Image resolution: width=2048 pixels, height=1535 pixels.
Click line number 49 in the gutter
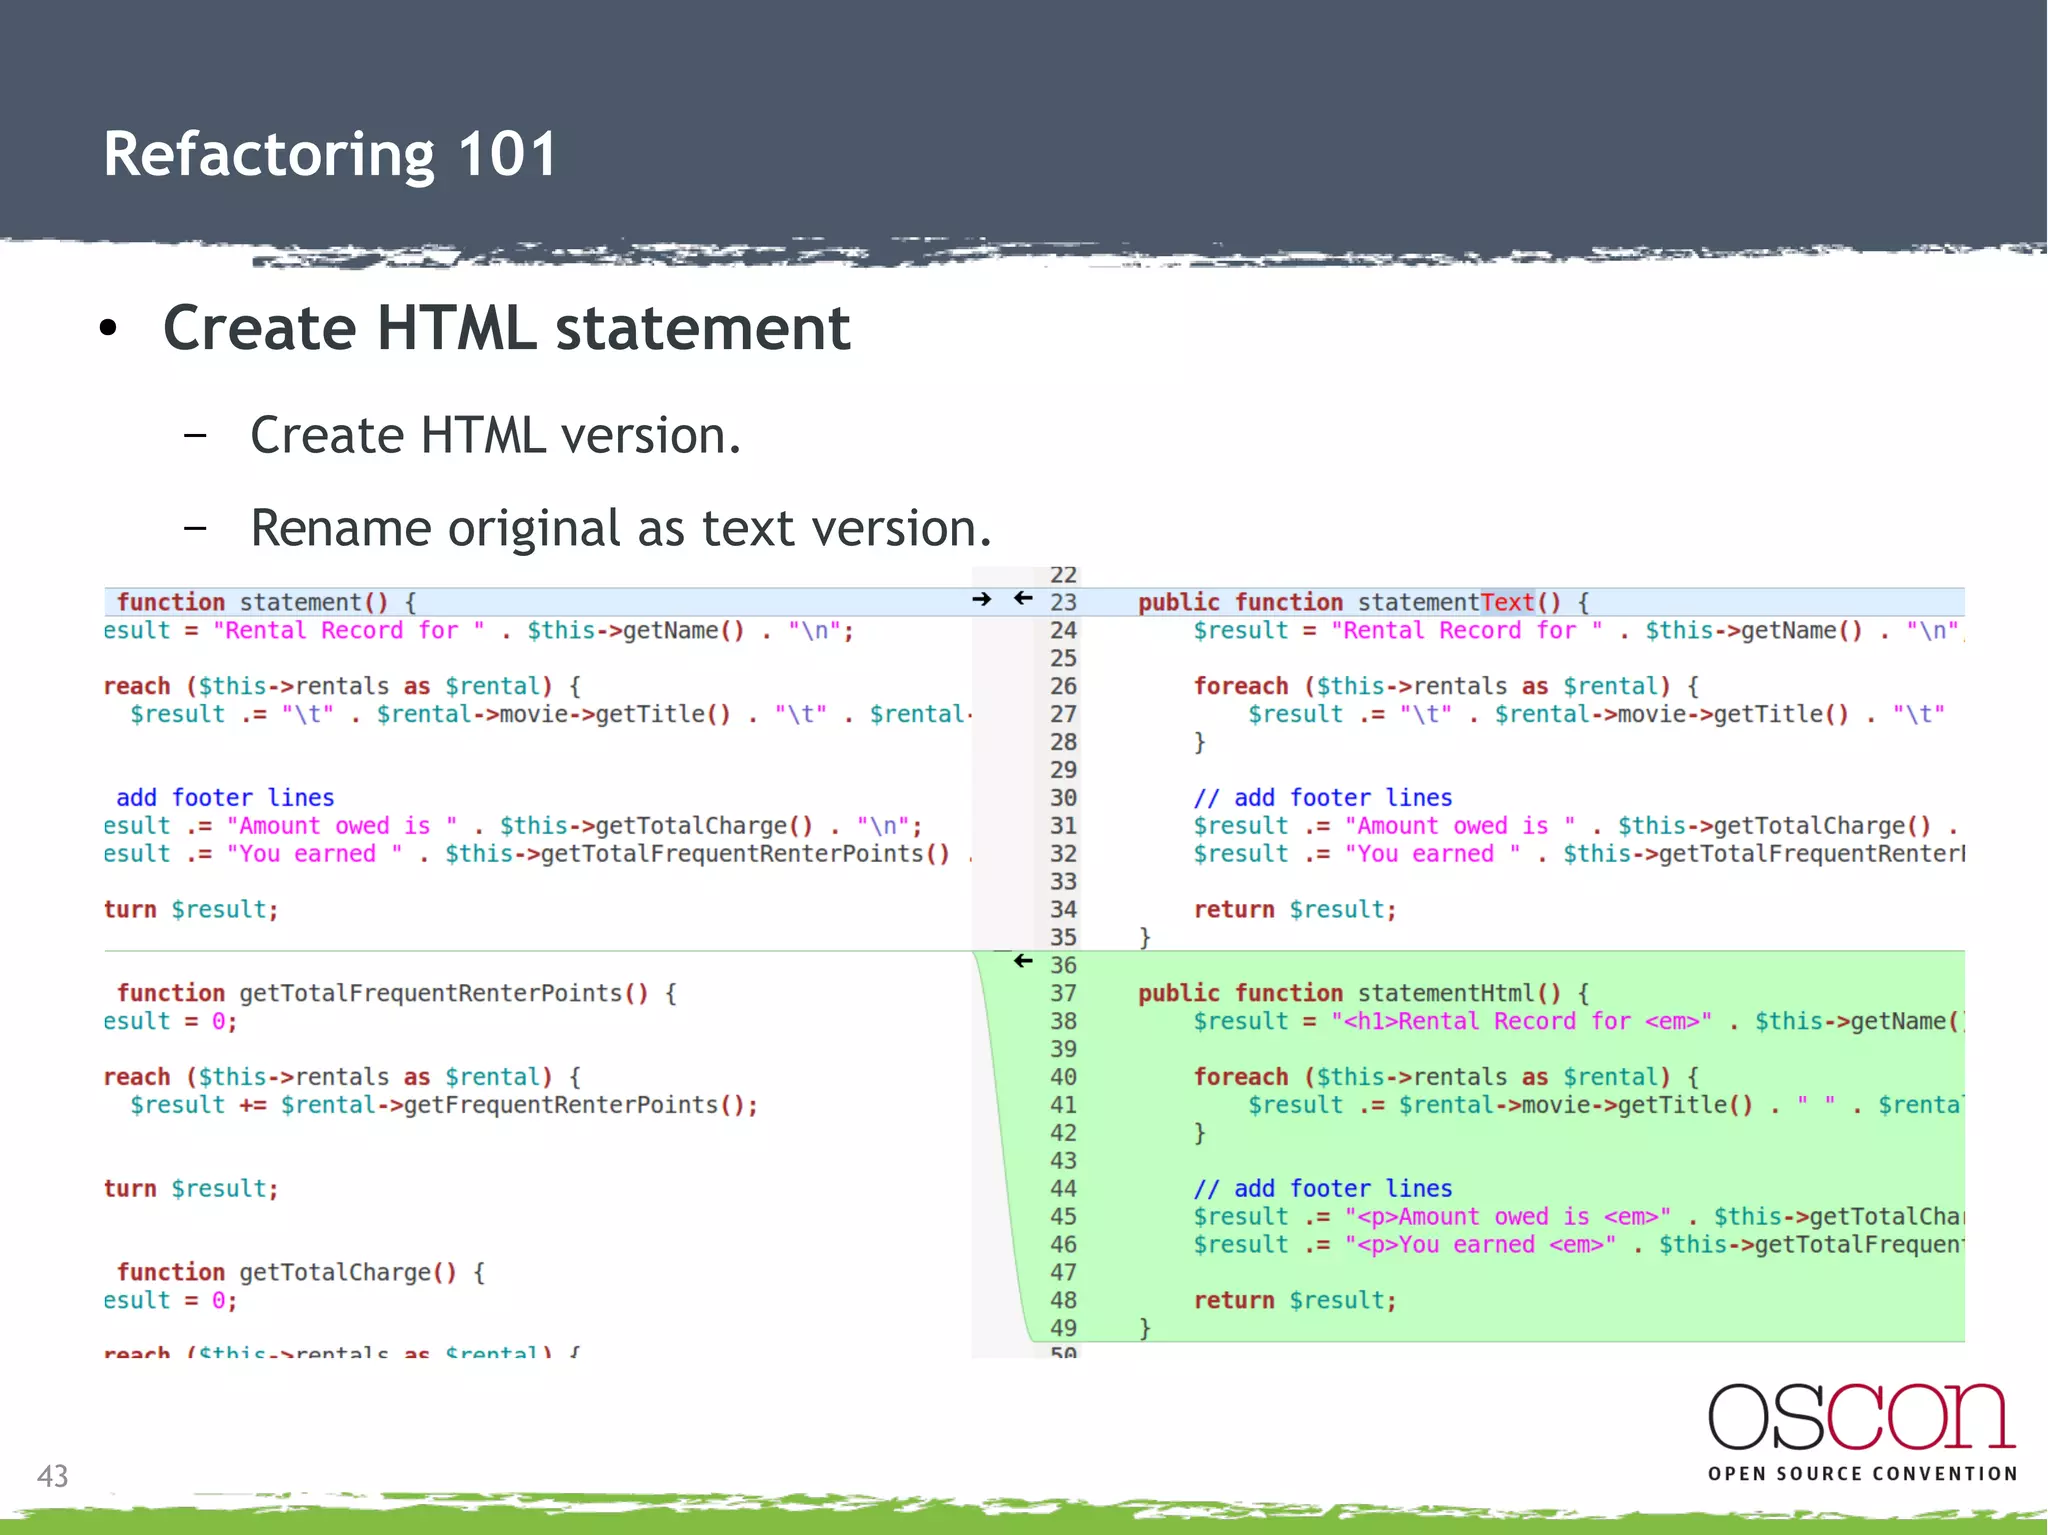click(1063, 1328)
